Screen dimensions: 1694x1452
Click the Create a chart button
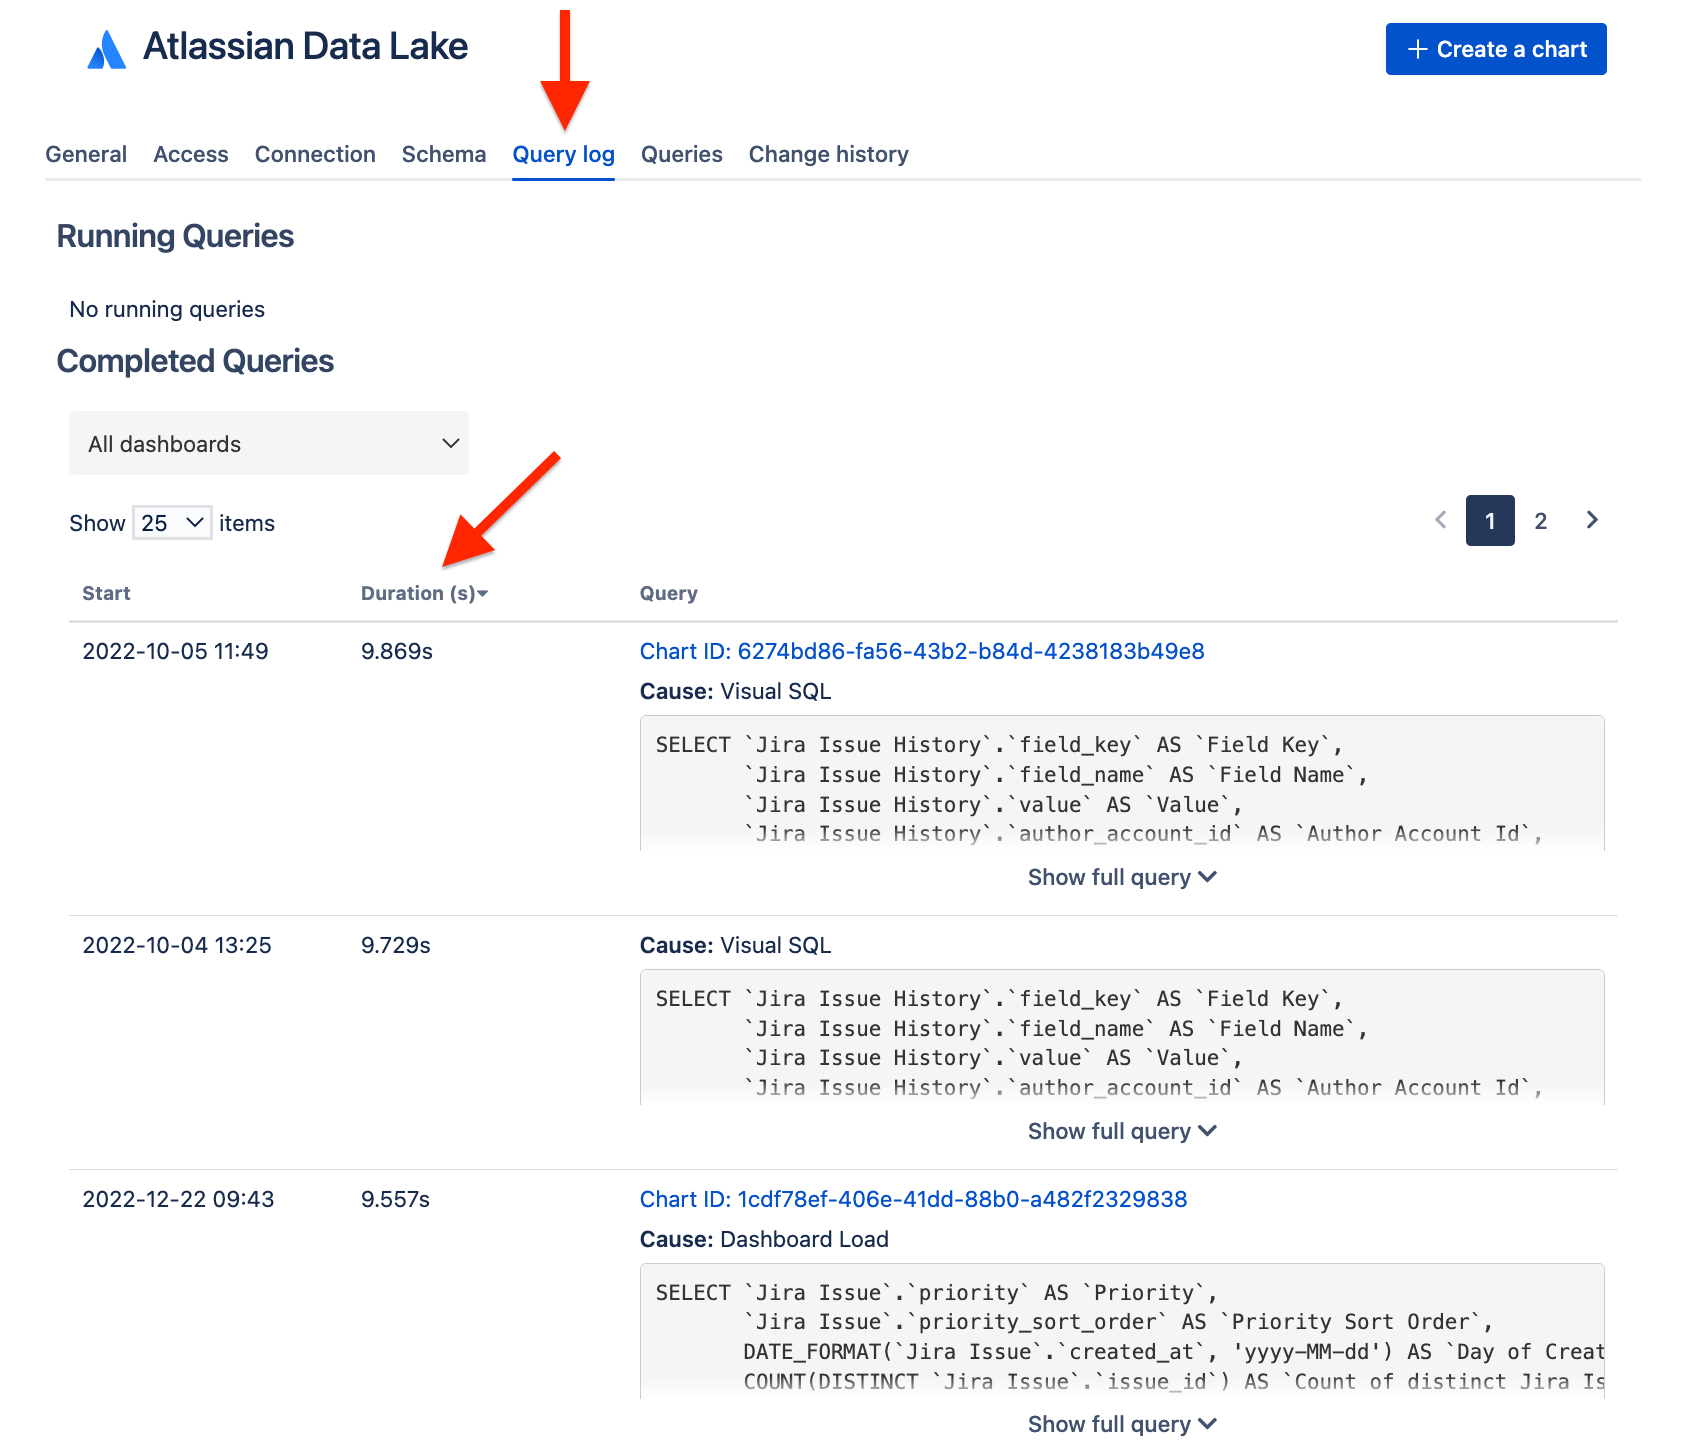tap(1496, 49)
